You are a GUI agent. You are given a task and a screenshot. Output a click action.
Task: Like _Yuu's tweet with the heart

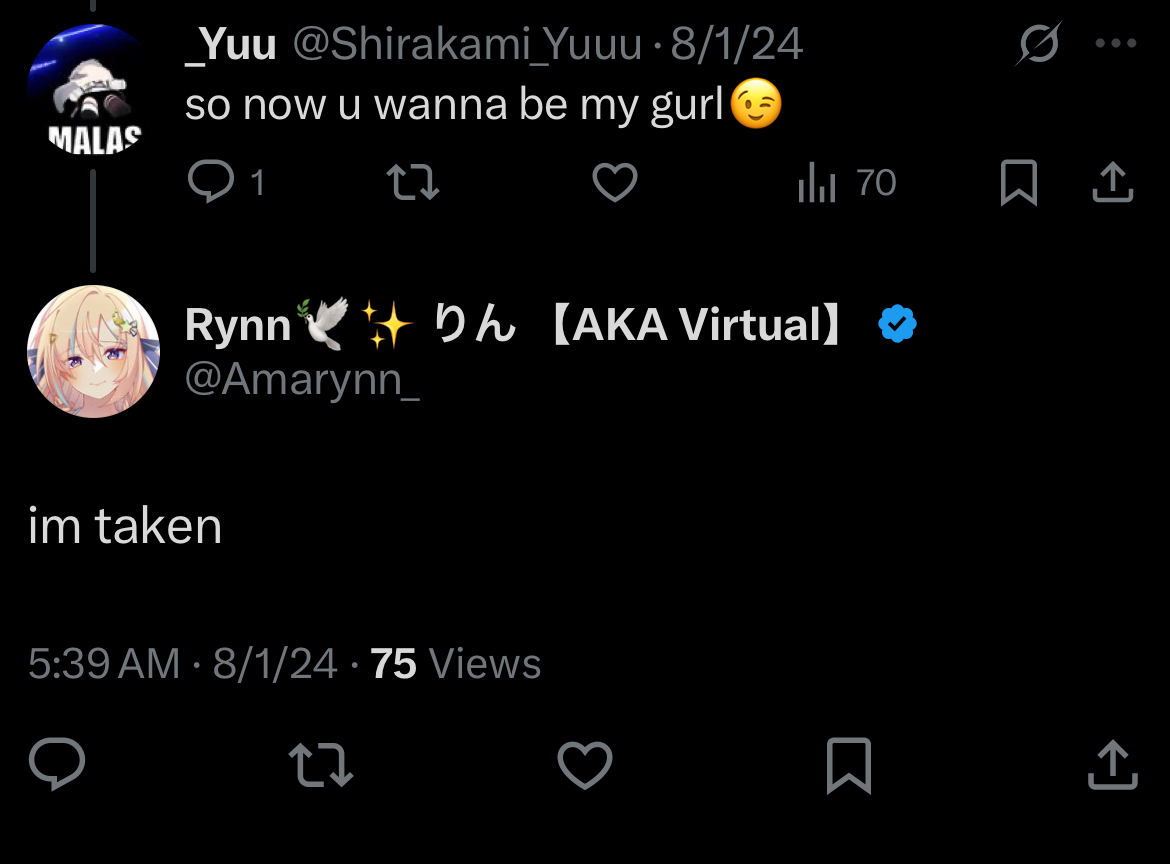(614, 183)
